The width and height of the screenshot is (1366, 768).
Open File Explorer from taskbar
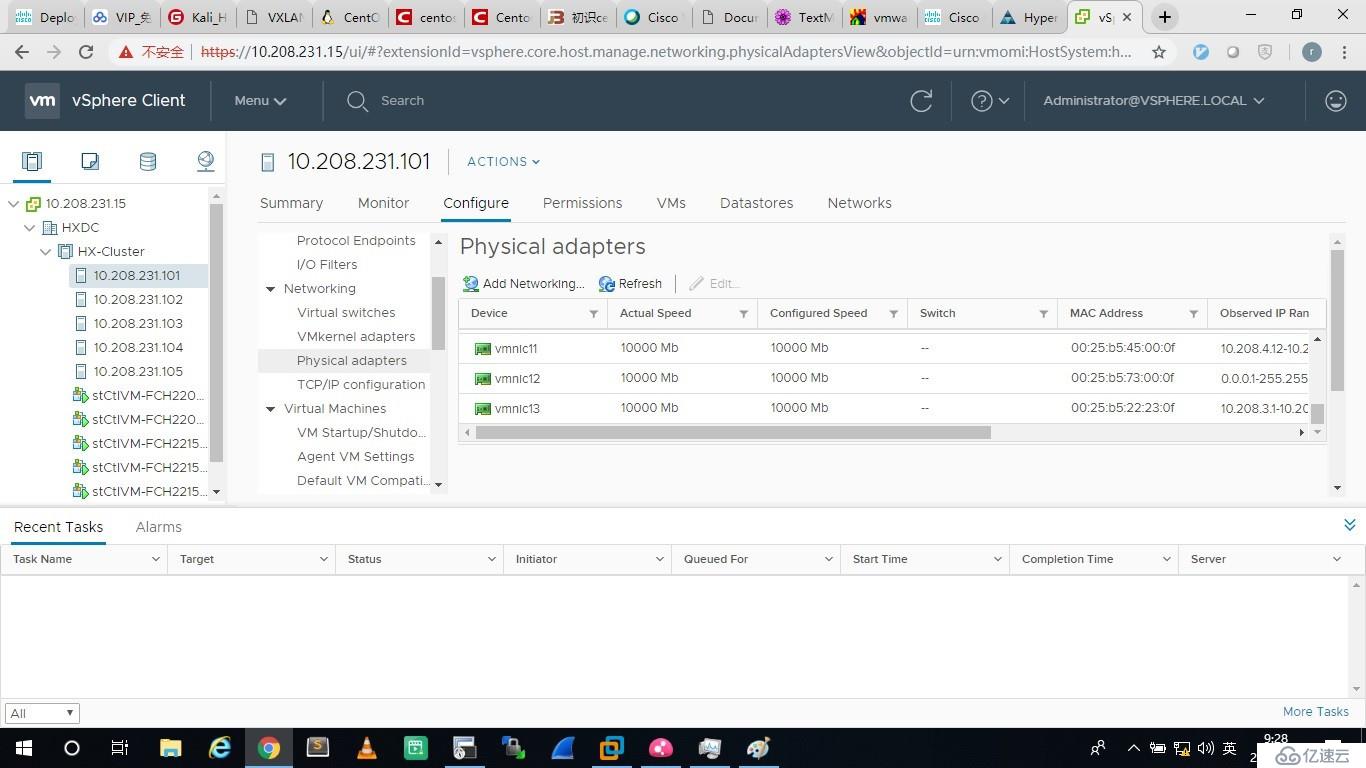pyautogui.click(x=171, y=748)
